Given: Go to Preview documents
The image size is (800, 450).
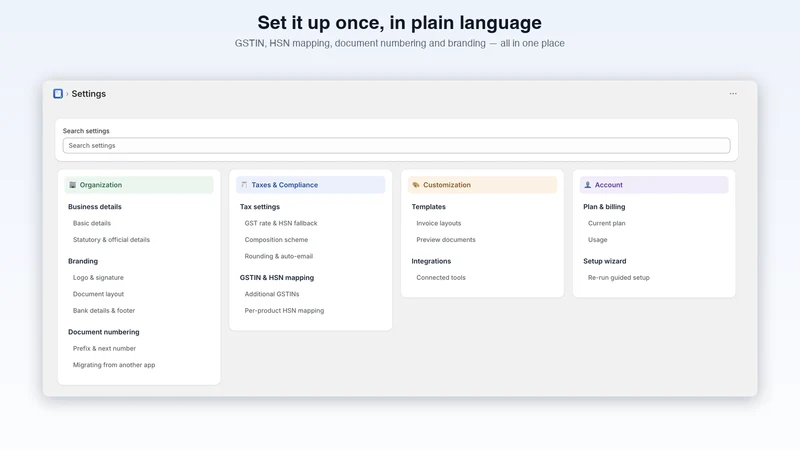Looking at the screenshot, I should [x=446, y=240].
